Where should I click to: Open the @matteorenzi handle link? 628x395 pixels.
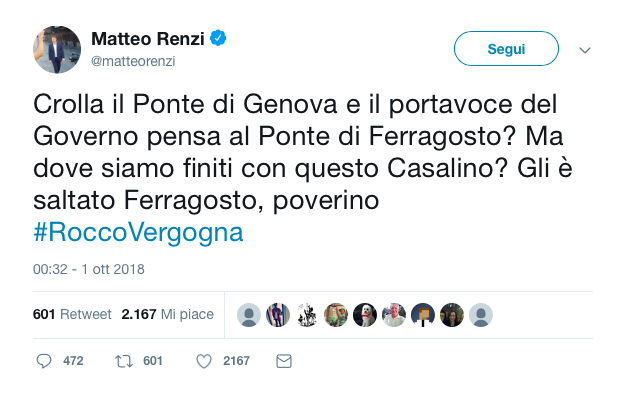(133, 61)
